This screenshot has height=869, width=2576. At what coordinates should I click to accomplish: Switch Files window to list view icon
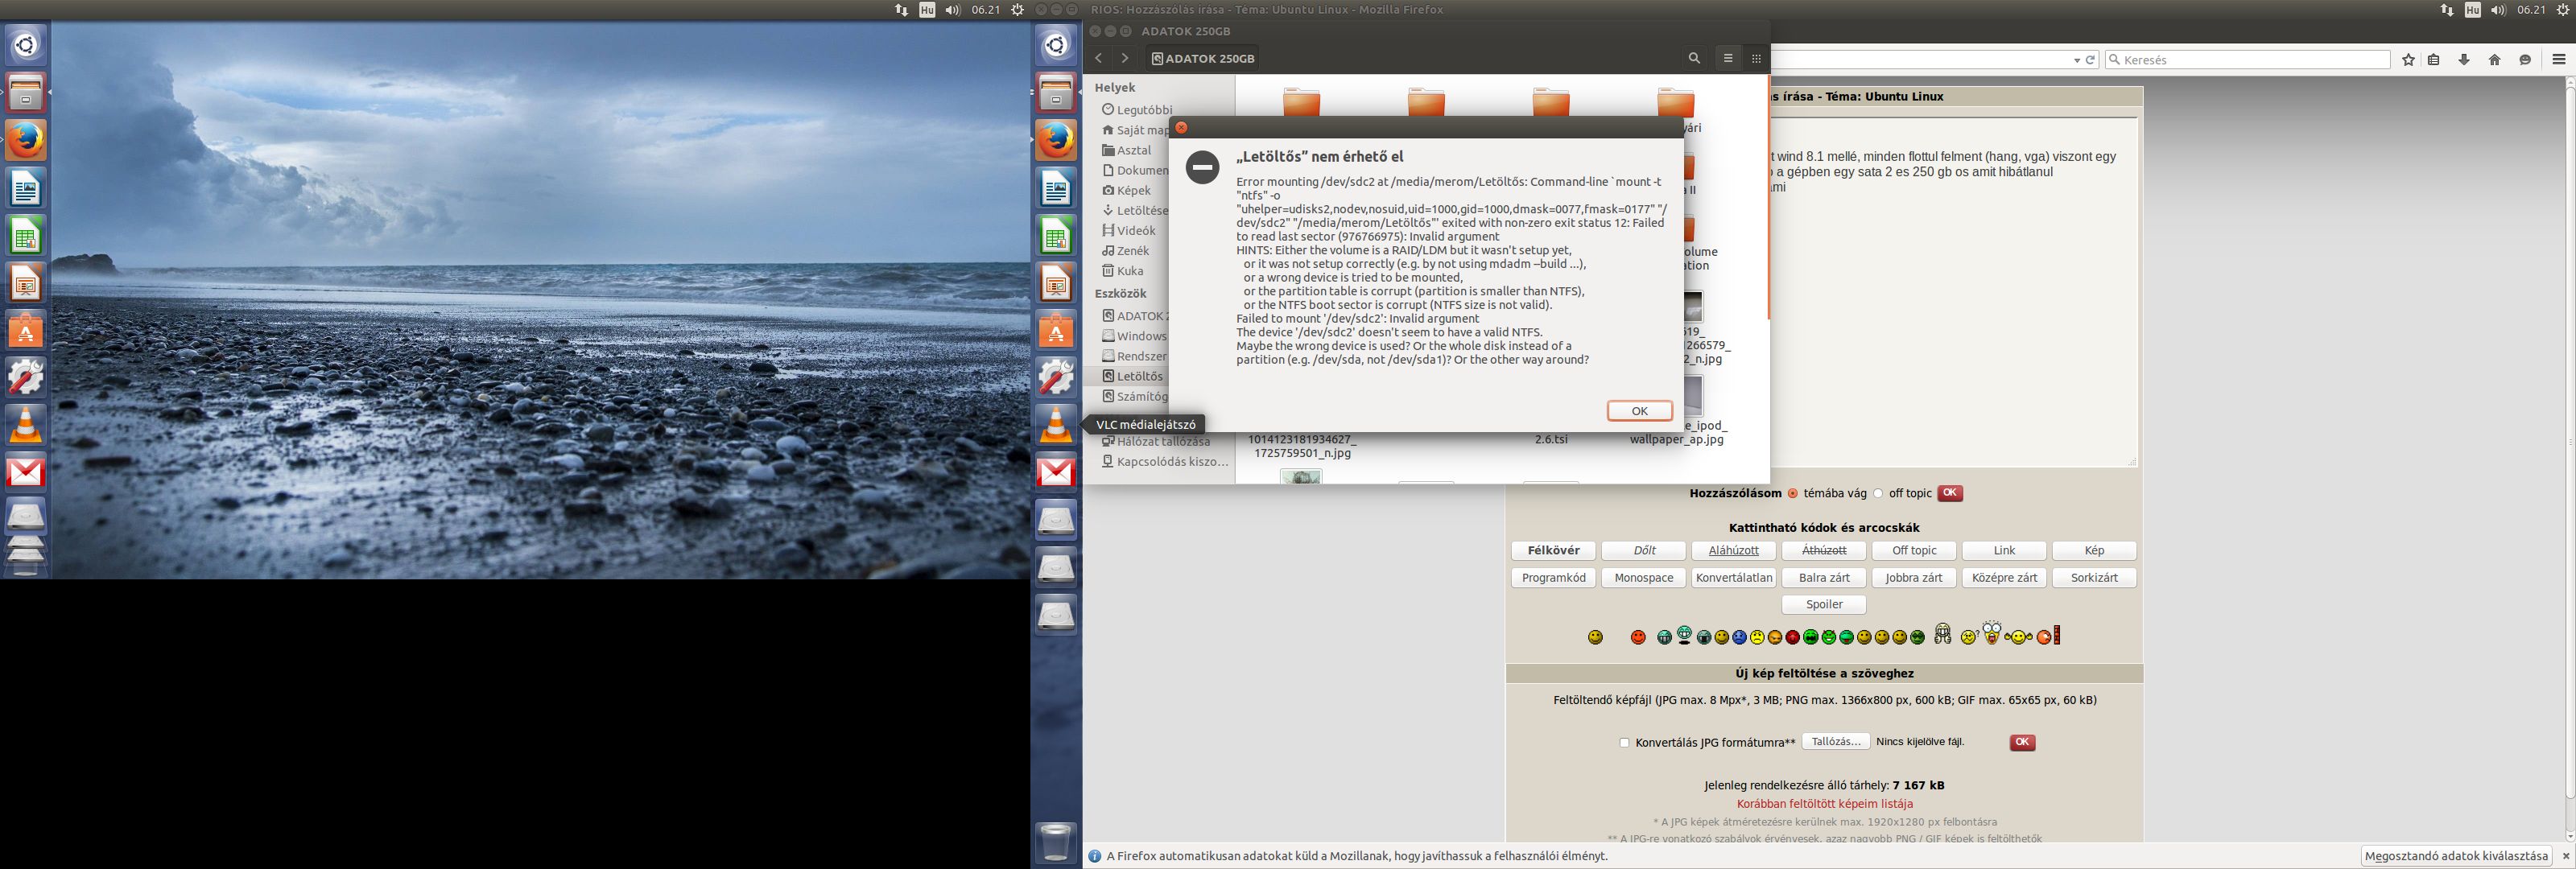click(1728, 58)
